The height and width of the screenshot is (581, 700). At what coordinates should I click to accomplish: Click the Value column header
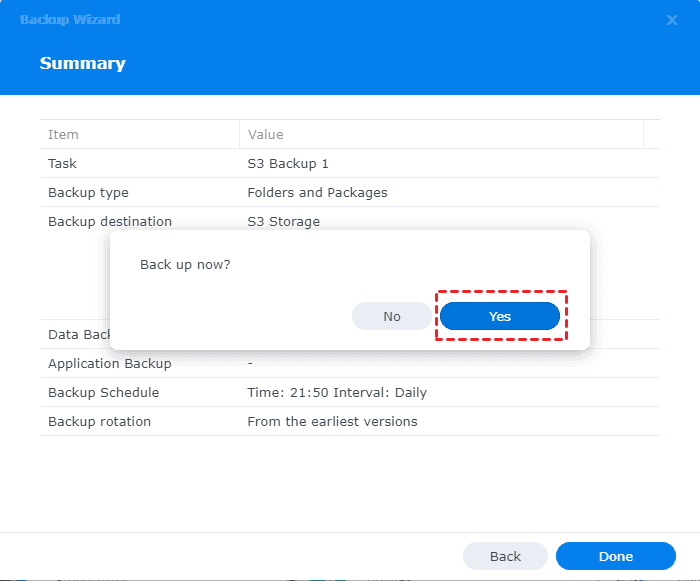pyautogui.click(x=265, y=134)
